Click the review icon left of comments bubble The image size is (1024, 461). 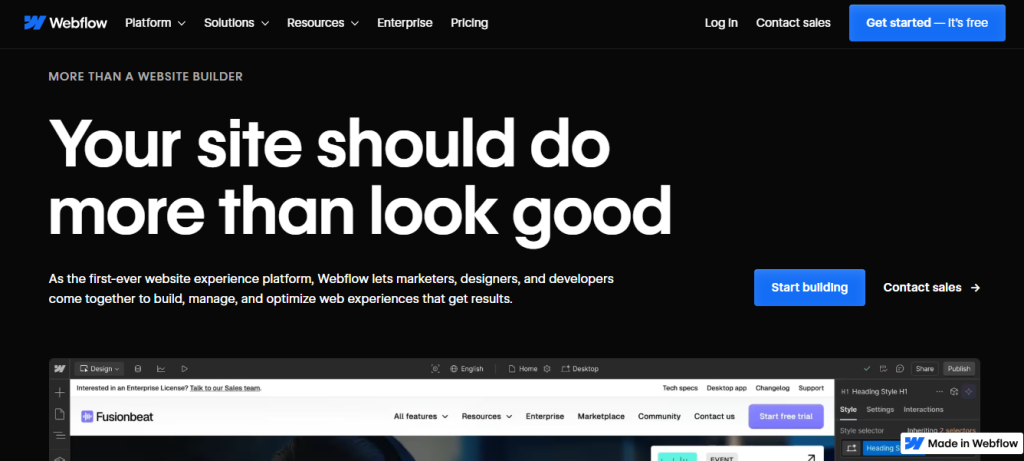pos(884,369)
